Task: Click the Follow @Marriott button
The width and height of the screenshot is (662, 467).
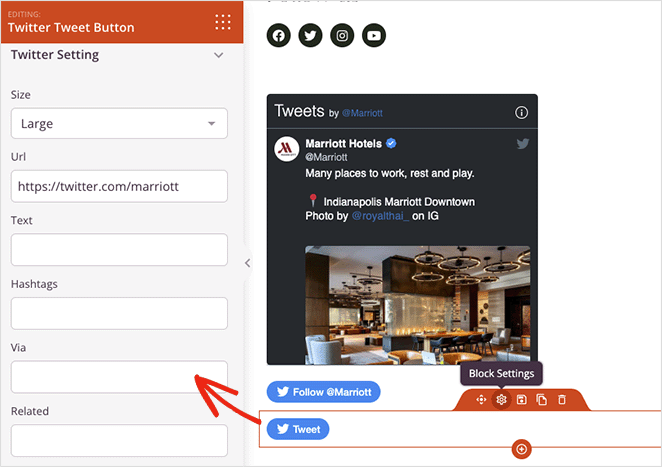Action: [x=323, y=392]
